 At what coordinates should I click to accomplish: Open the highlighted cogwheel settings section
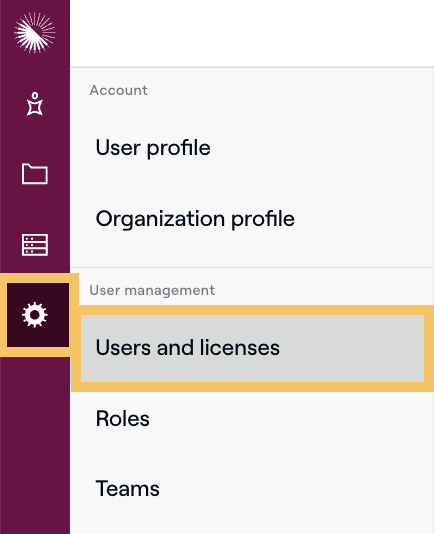click(x=35, y=315)
